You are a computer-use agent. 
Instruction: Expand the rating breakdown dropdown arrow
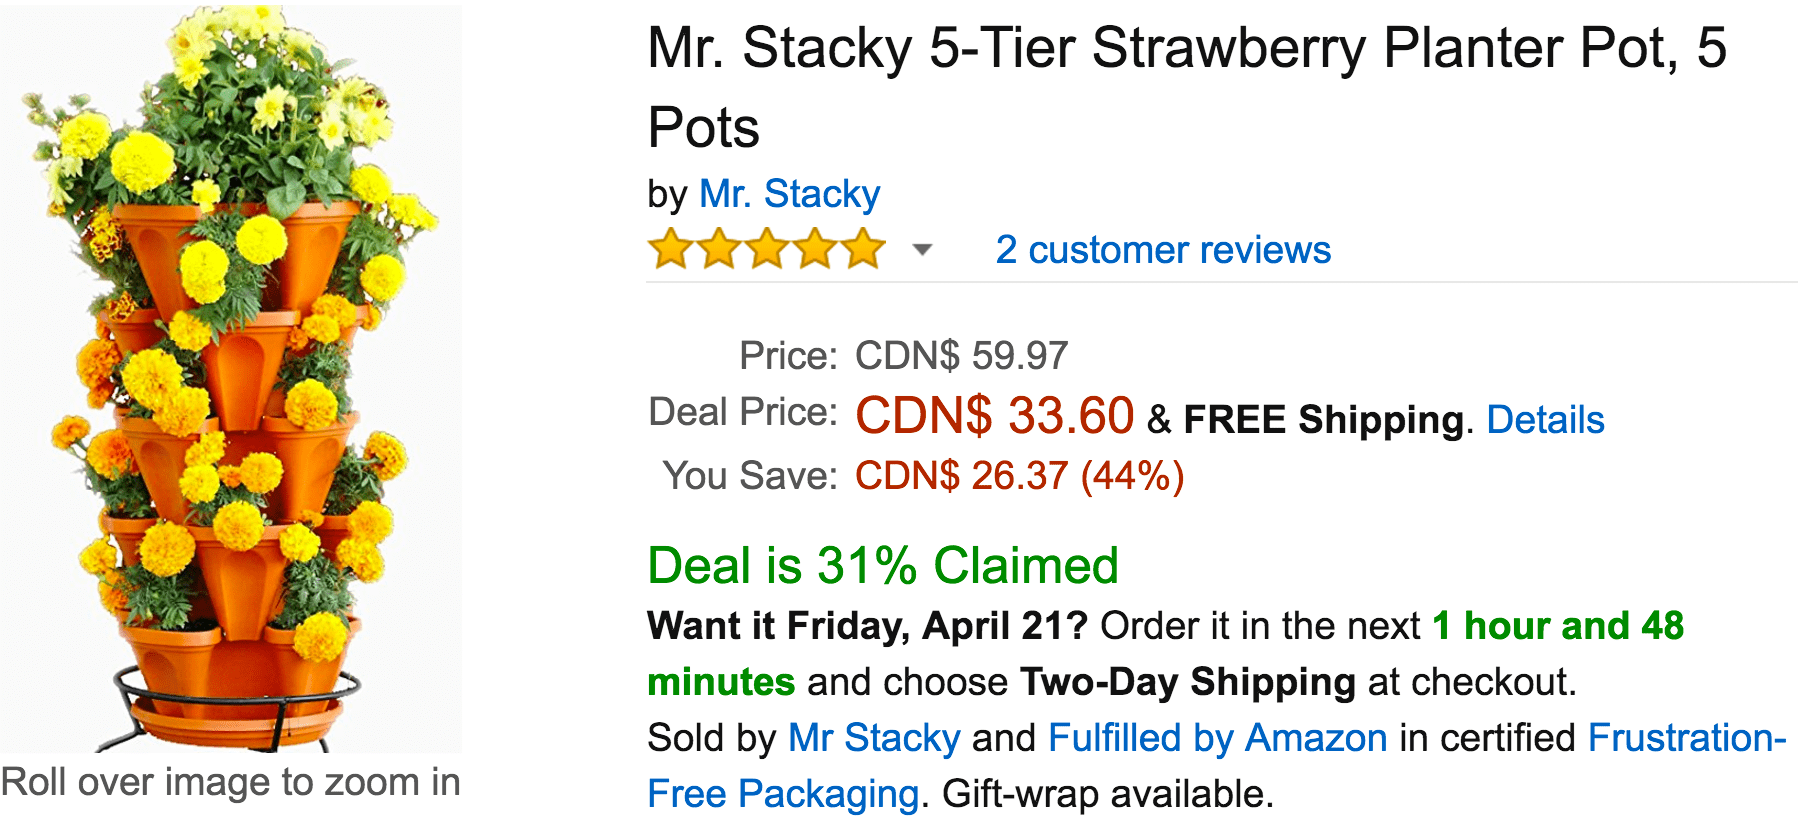tap(922, 250)
